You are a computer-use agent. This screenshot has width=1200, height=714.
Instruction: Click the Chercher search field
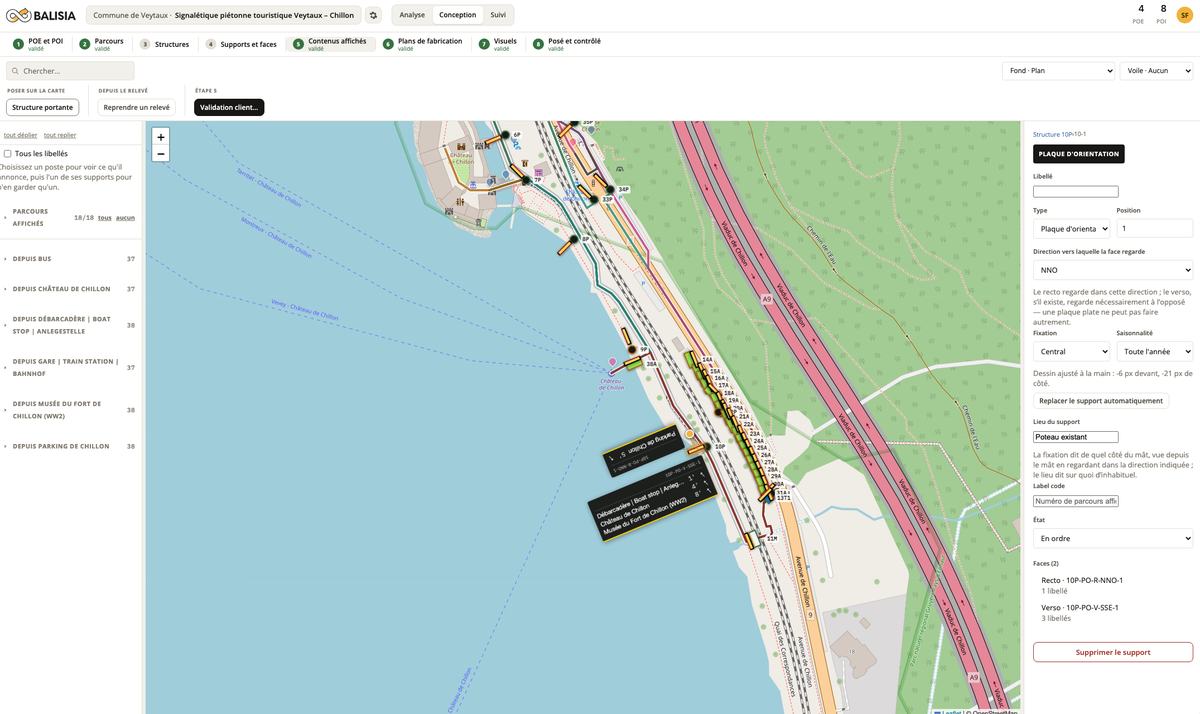[70, 71]
